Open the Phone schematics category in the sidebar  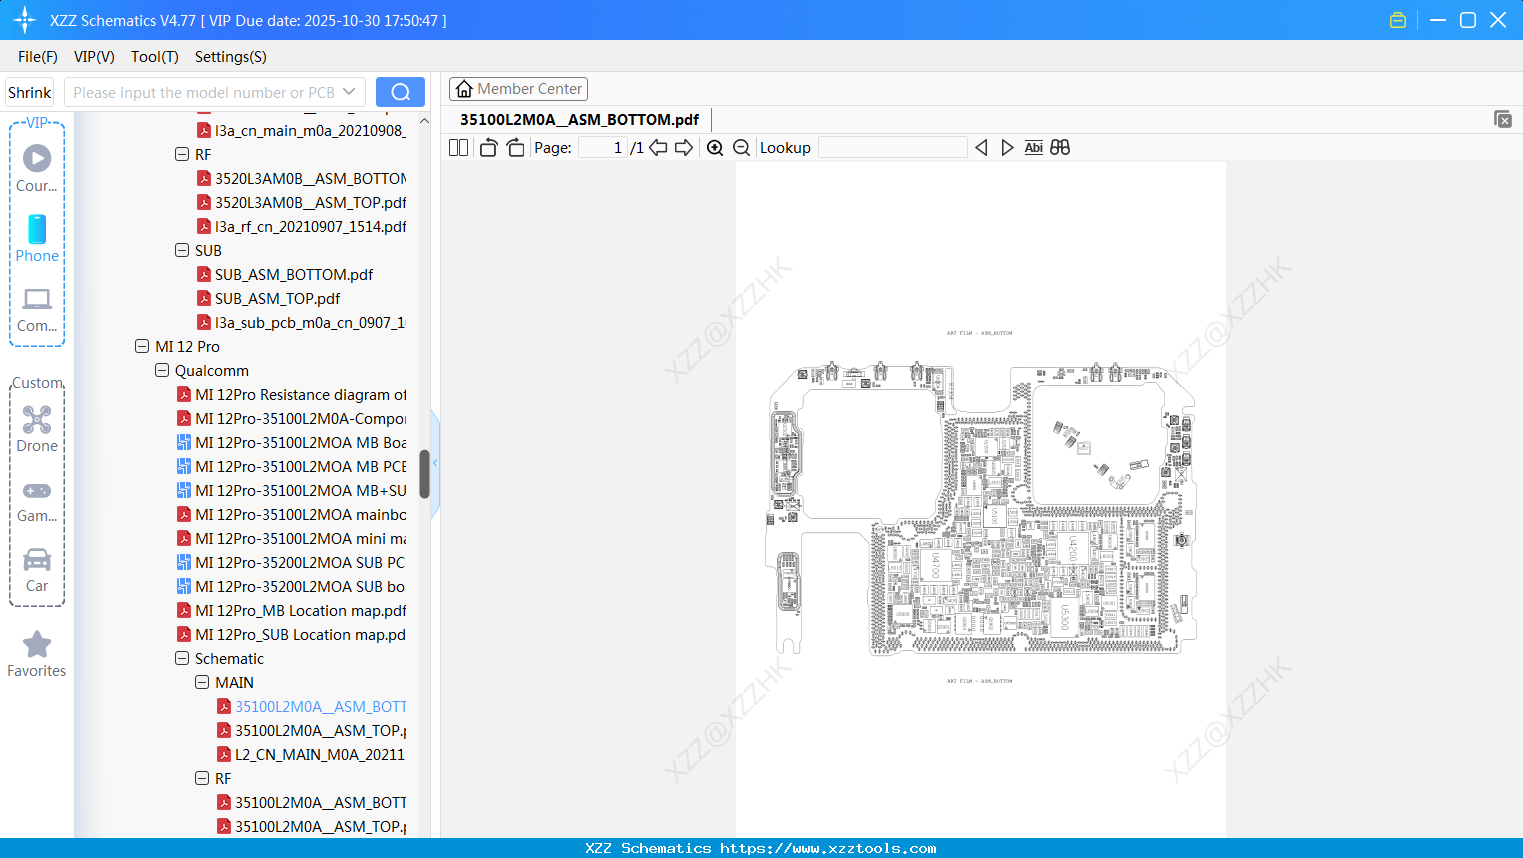[37, 240]
